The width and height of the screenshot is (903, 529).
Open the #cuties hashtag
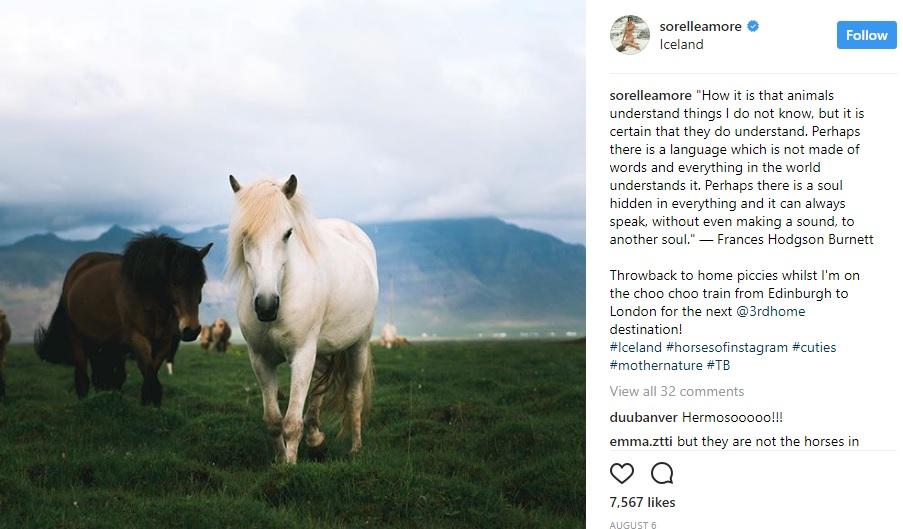coord(814,347)
